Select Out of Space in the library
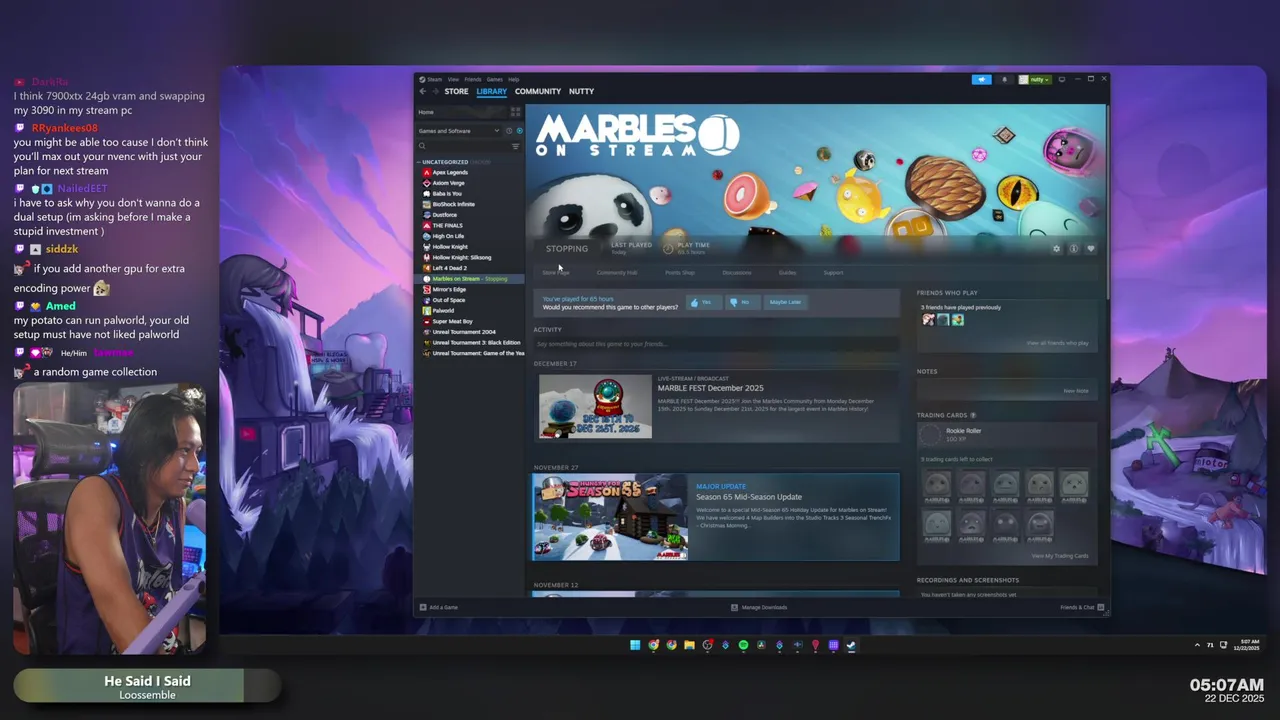 [x=448, y=300]
